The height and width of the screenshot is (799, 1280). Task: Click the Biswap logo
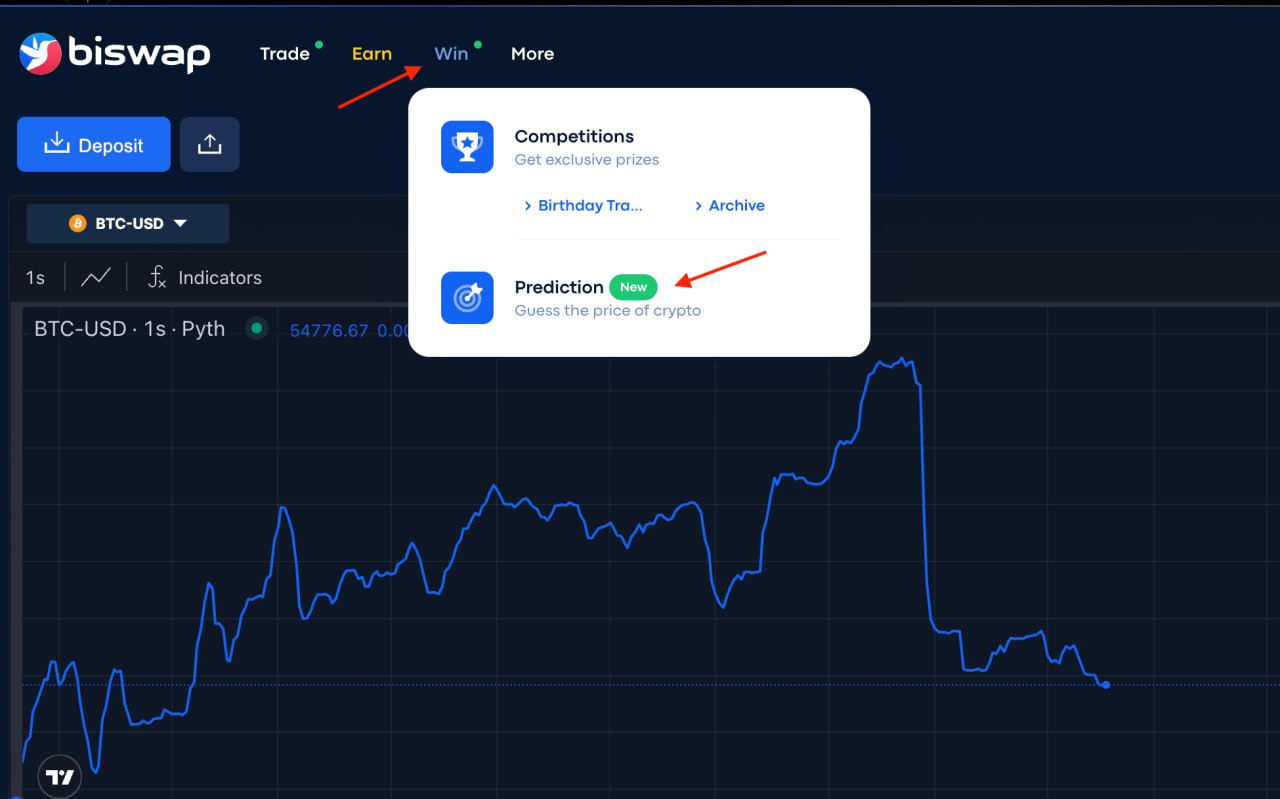tap(113, 54)
